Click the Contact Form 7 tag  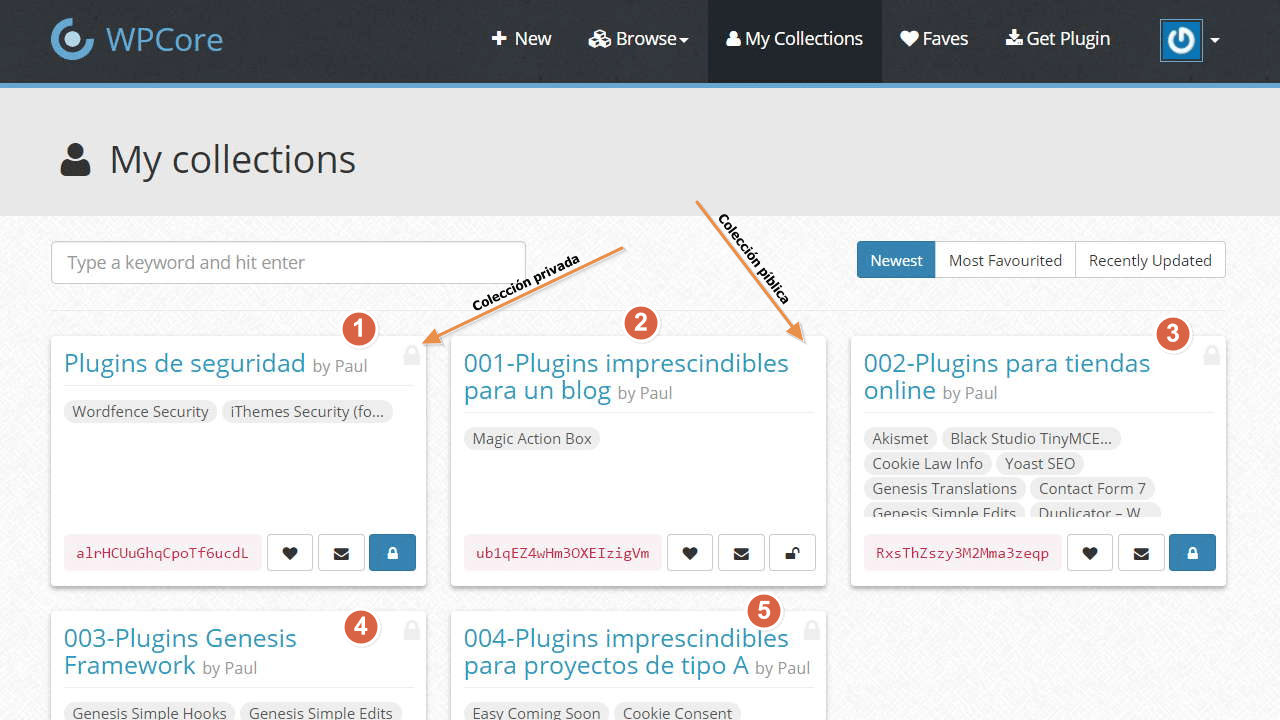[x=1092, y=489]
